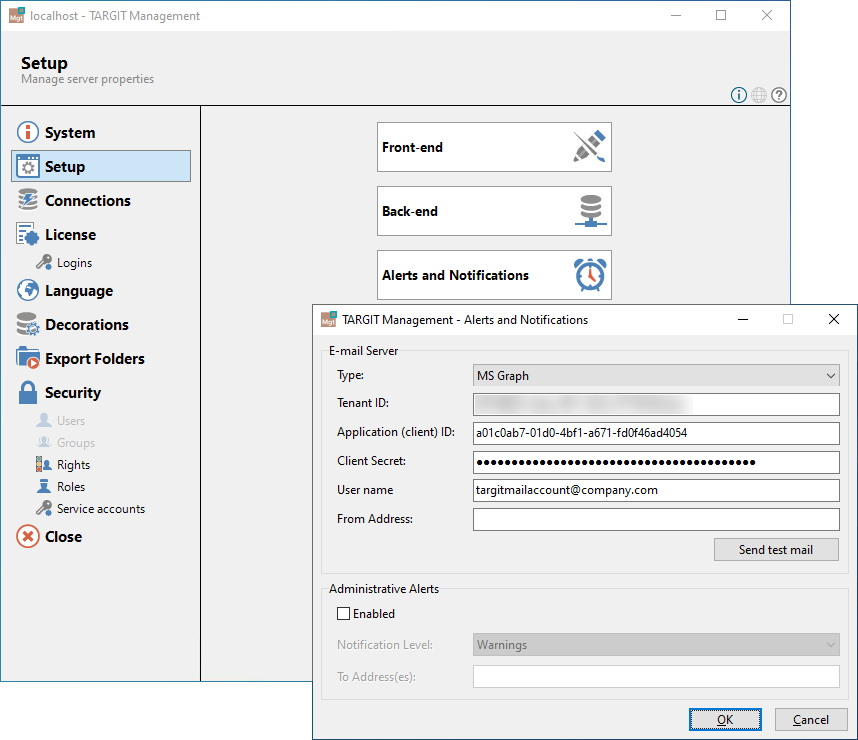
Task: Click the Client Secret field
Action: (656, 462)
